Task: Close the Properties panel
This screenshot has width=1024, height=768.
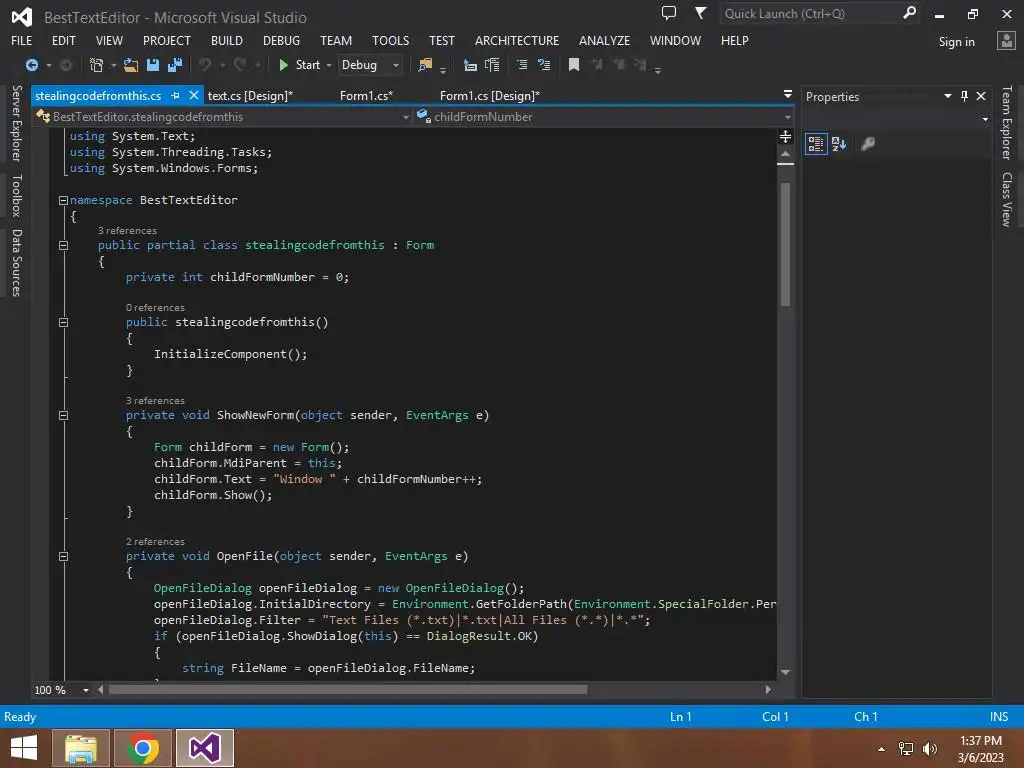Action: tap(981, 96)
